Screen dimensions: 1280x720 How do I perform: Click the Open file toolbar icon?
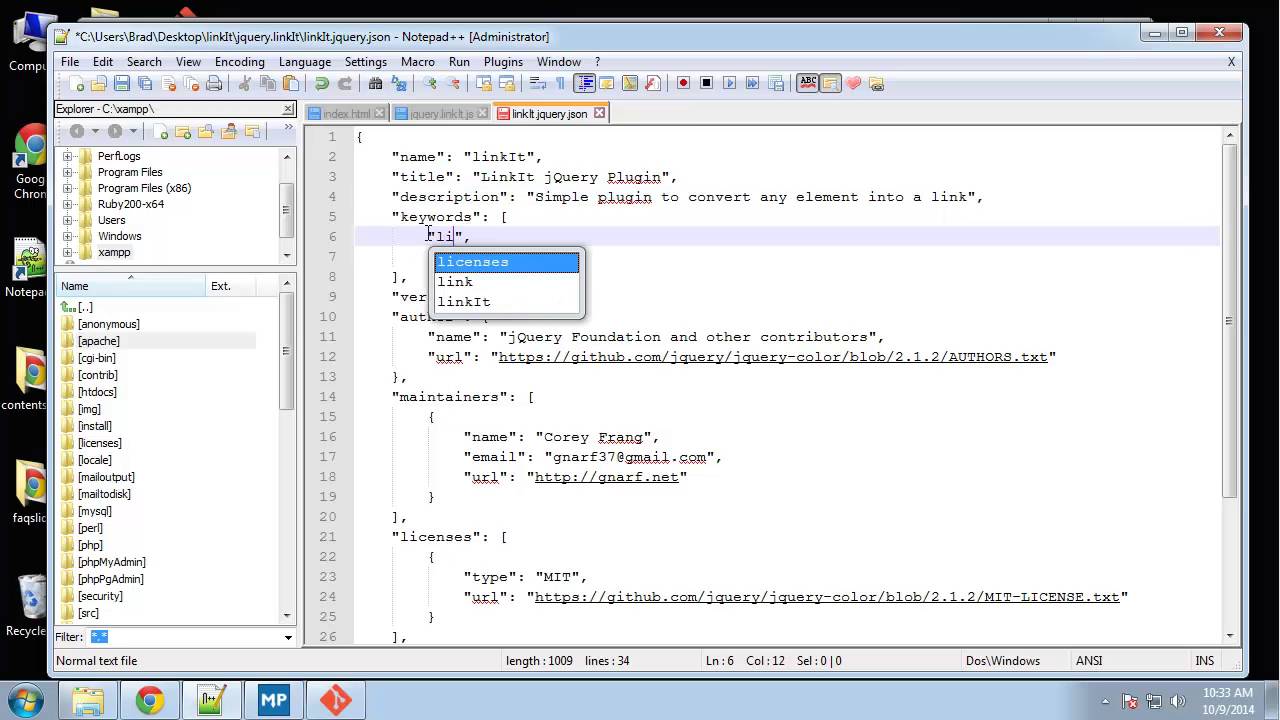98,83
